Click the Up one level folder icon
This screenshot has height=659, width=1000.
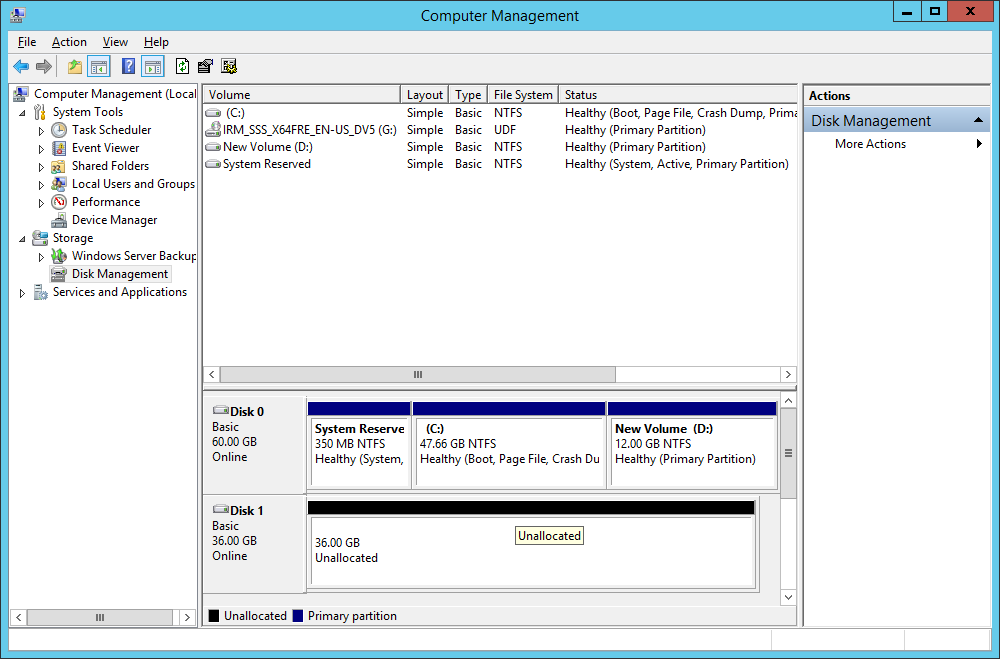pyautogui.click(x=74, y=67)
